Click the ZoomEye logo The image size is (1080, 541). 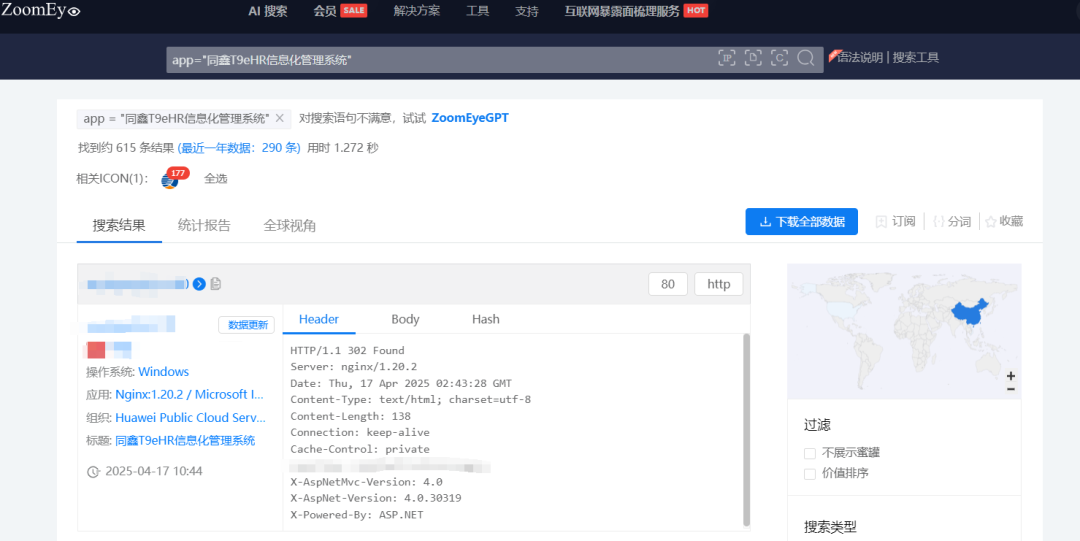point(41,10)
